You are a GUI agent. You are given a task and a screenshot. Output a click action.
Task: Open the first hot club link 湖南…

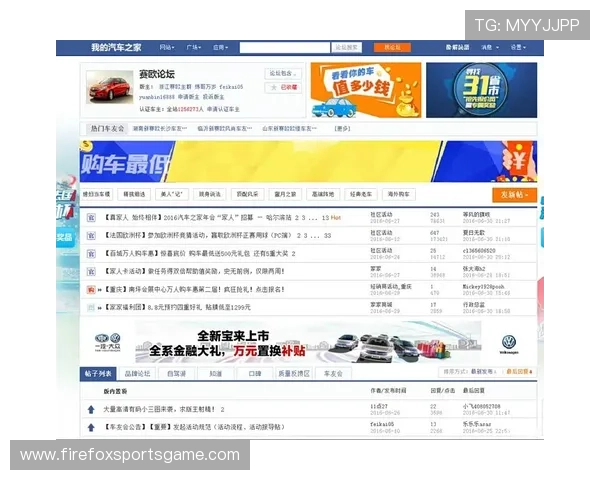(160, 129)
